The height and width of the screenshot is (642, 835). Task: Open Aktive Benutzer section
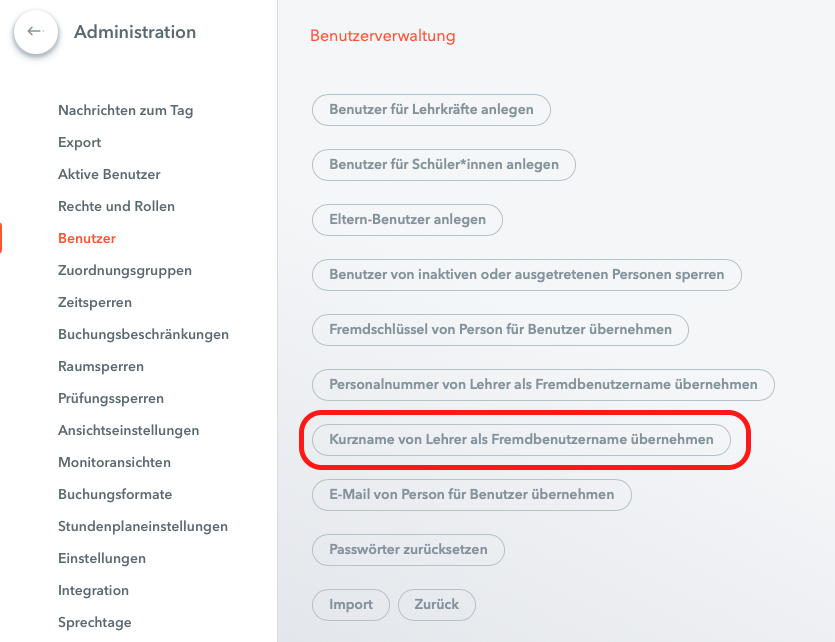tap(109, 174)
